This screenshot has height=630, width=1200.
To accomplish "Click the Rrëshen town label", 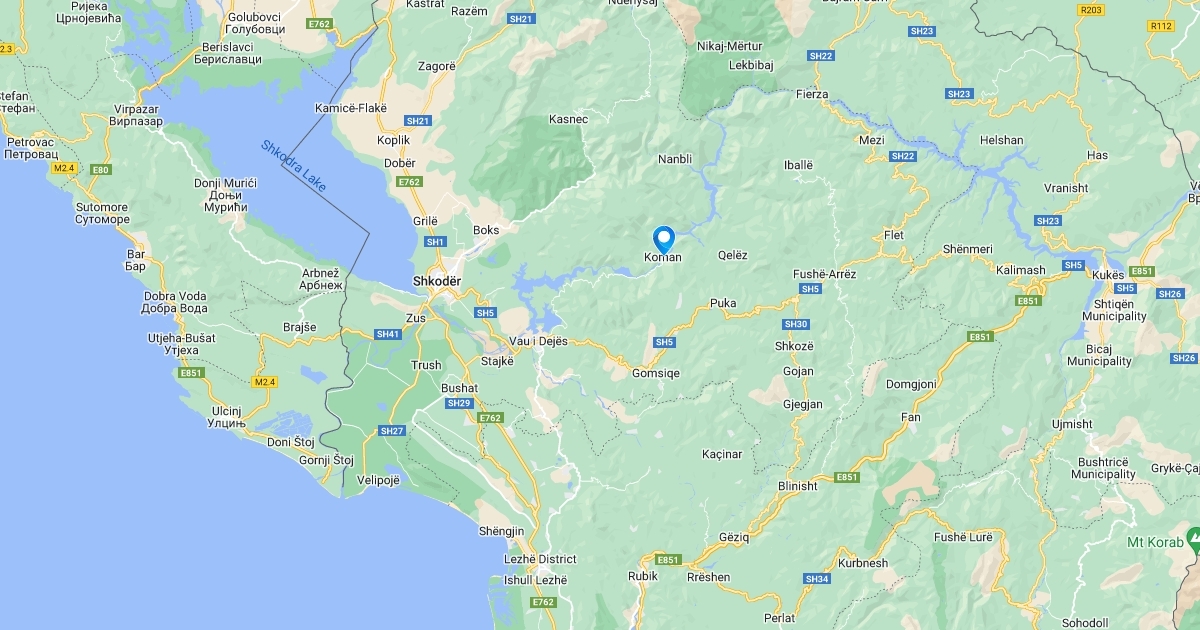I will (709, 577).
